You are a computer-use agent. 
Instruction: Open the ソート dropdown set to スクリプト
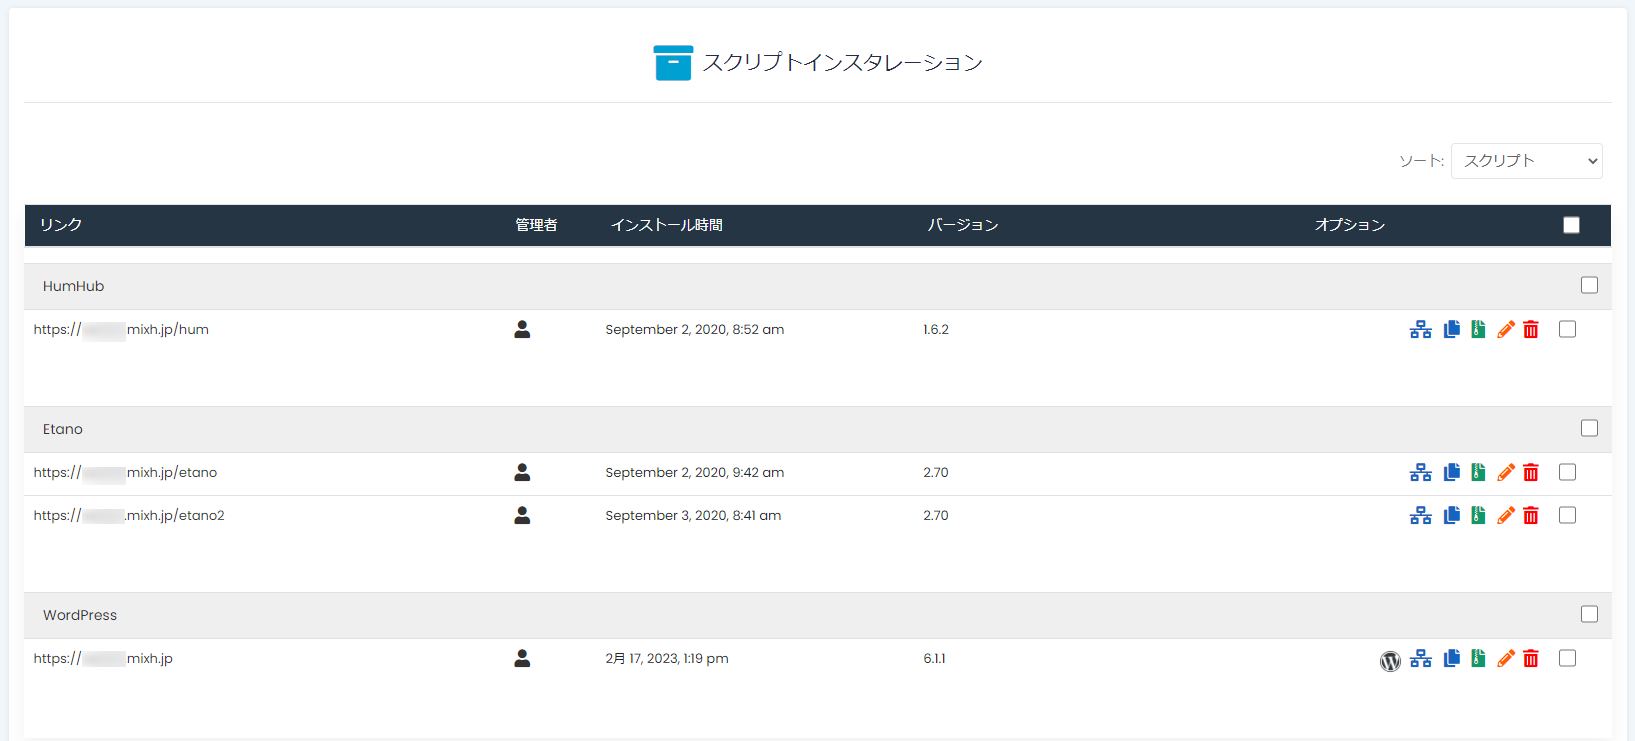point(1526,161)
